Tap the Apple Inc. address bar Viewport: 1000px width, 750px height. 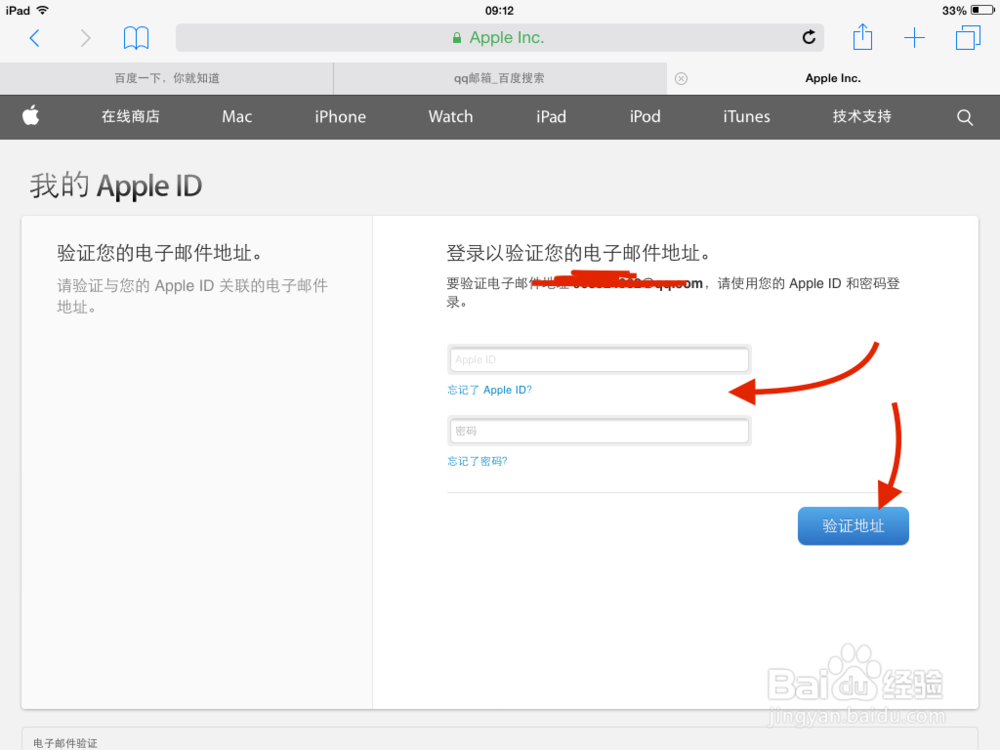tap(499, 38)
